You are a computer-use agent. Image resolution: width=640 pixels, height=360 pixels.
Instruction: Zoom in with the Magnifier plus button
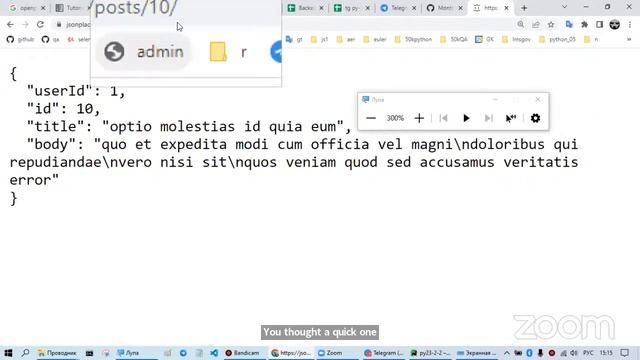(419, 118)
